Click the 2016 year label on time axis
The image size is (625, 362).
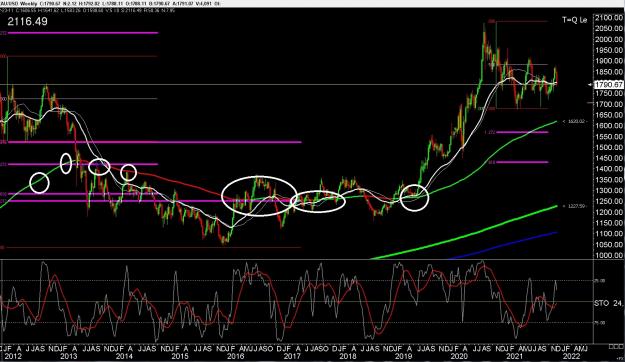(236, 356)
